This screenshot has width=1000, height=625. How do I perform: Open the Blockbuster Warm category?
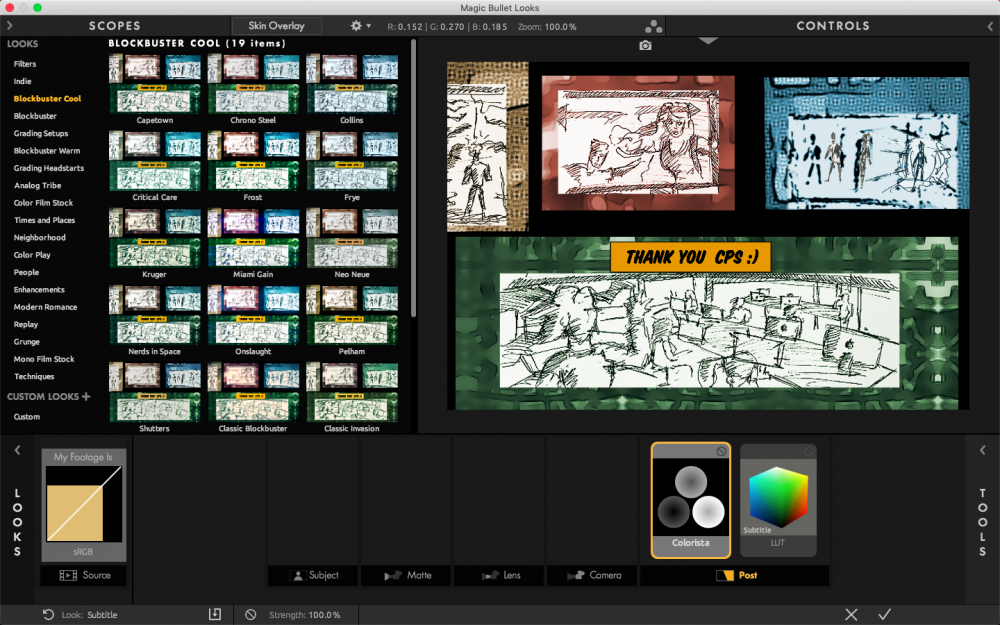pyautogui.click(x=47, y=151)
